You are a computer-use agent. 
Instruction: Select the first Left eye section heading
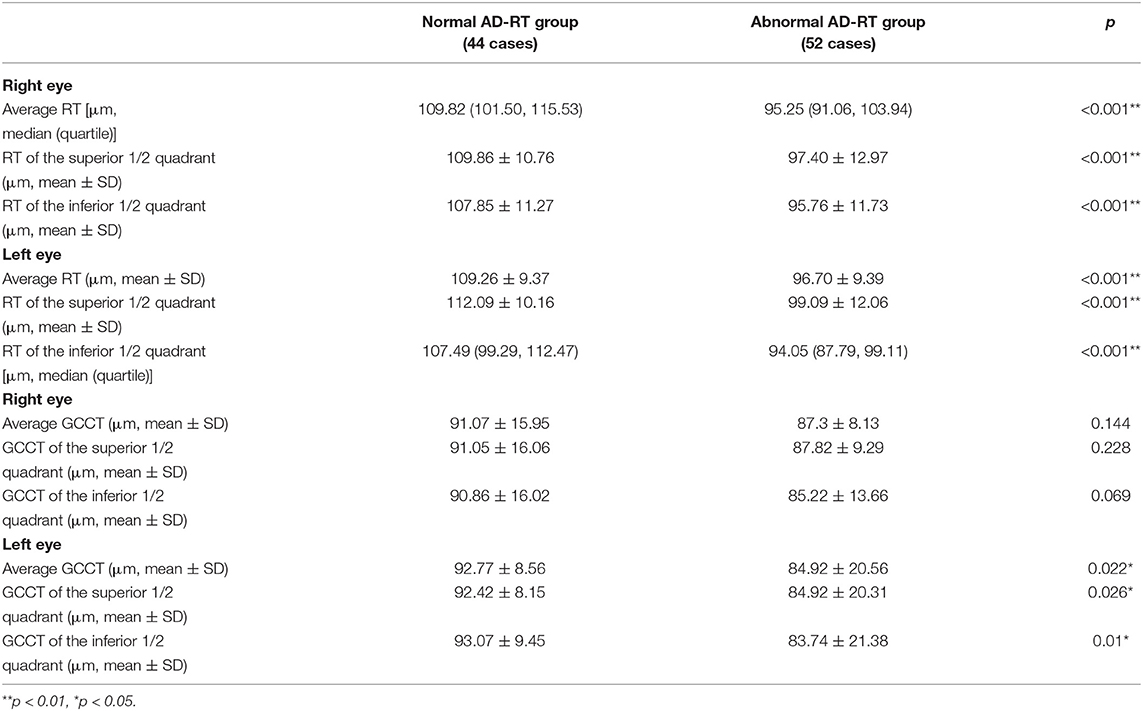tap(32, 255)
